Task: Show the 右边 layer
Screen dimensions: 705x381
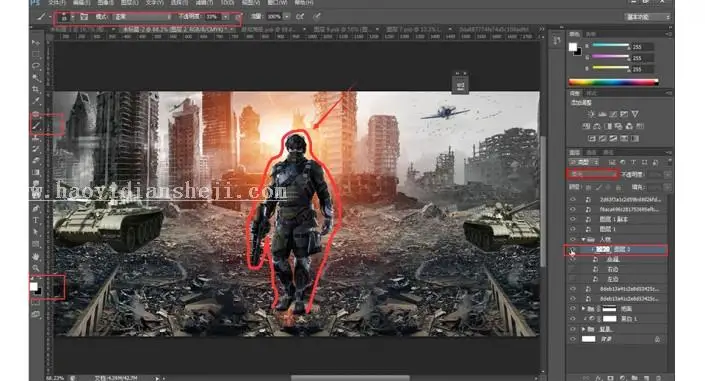Action: [573, 269]
